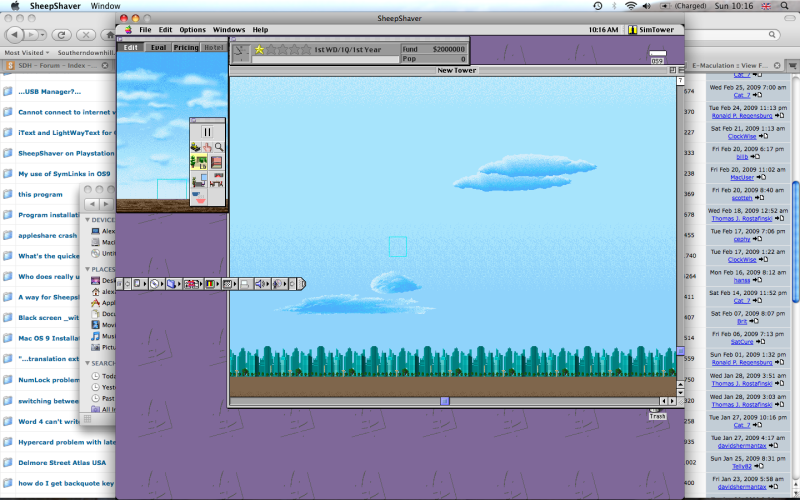800x500 pixels.
Task: Open the rainbow Apple menu
Action: click(x=129, y=30)
